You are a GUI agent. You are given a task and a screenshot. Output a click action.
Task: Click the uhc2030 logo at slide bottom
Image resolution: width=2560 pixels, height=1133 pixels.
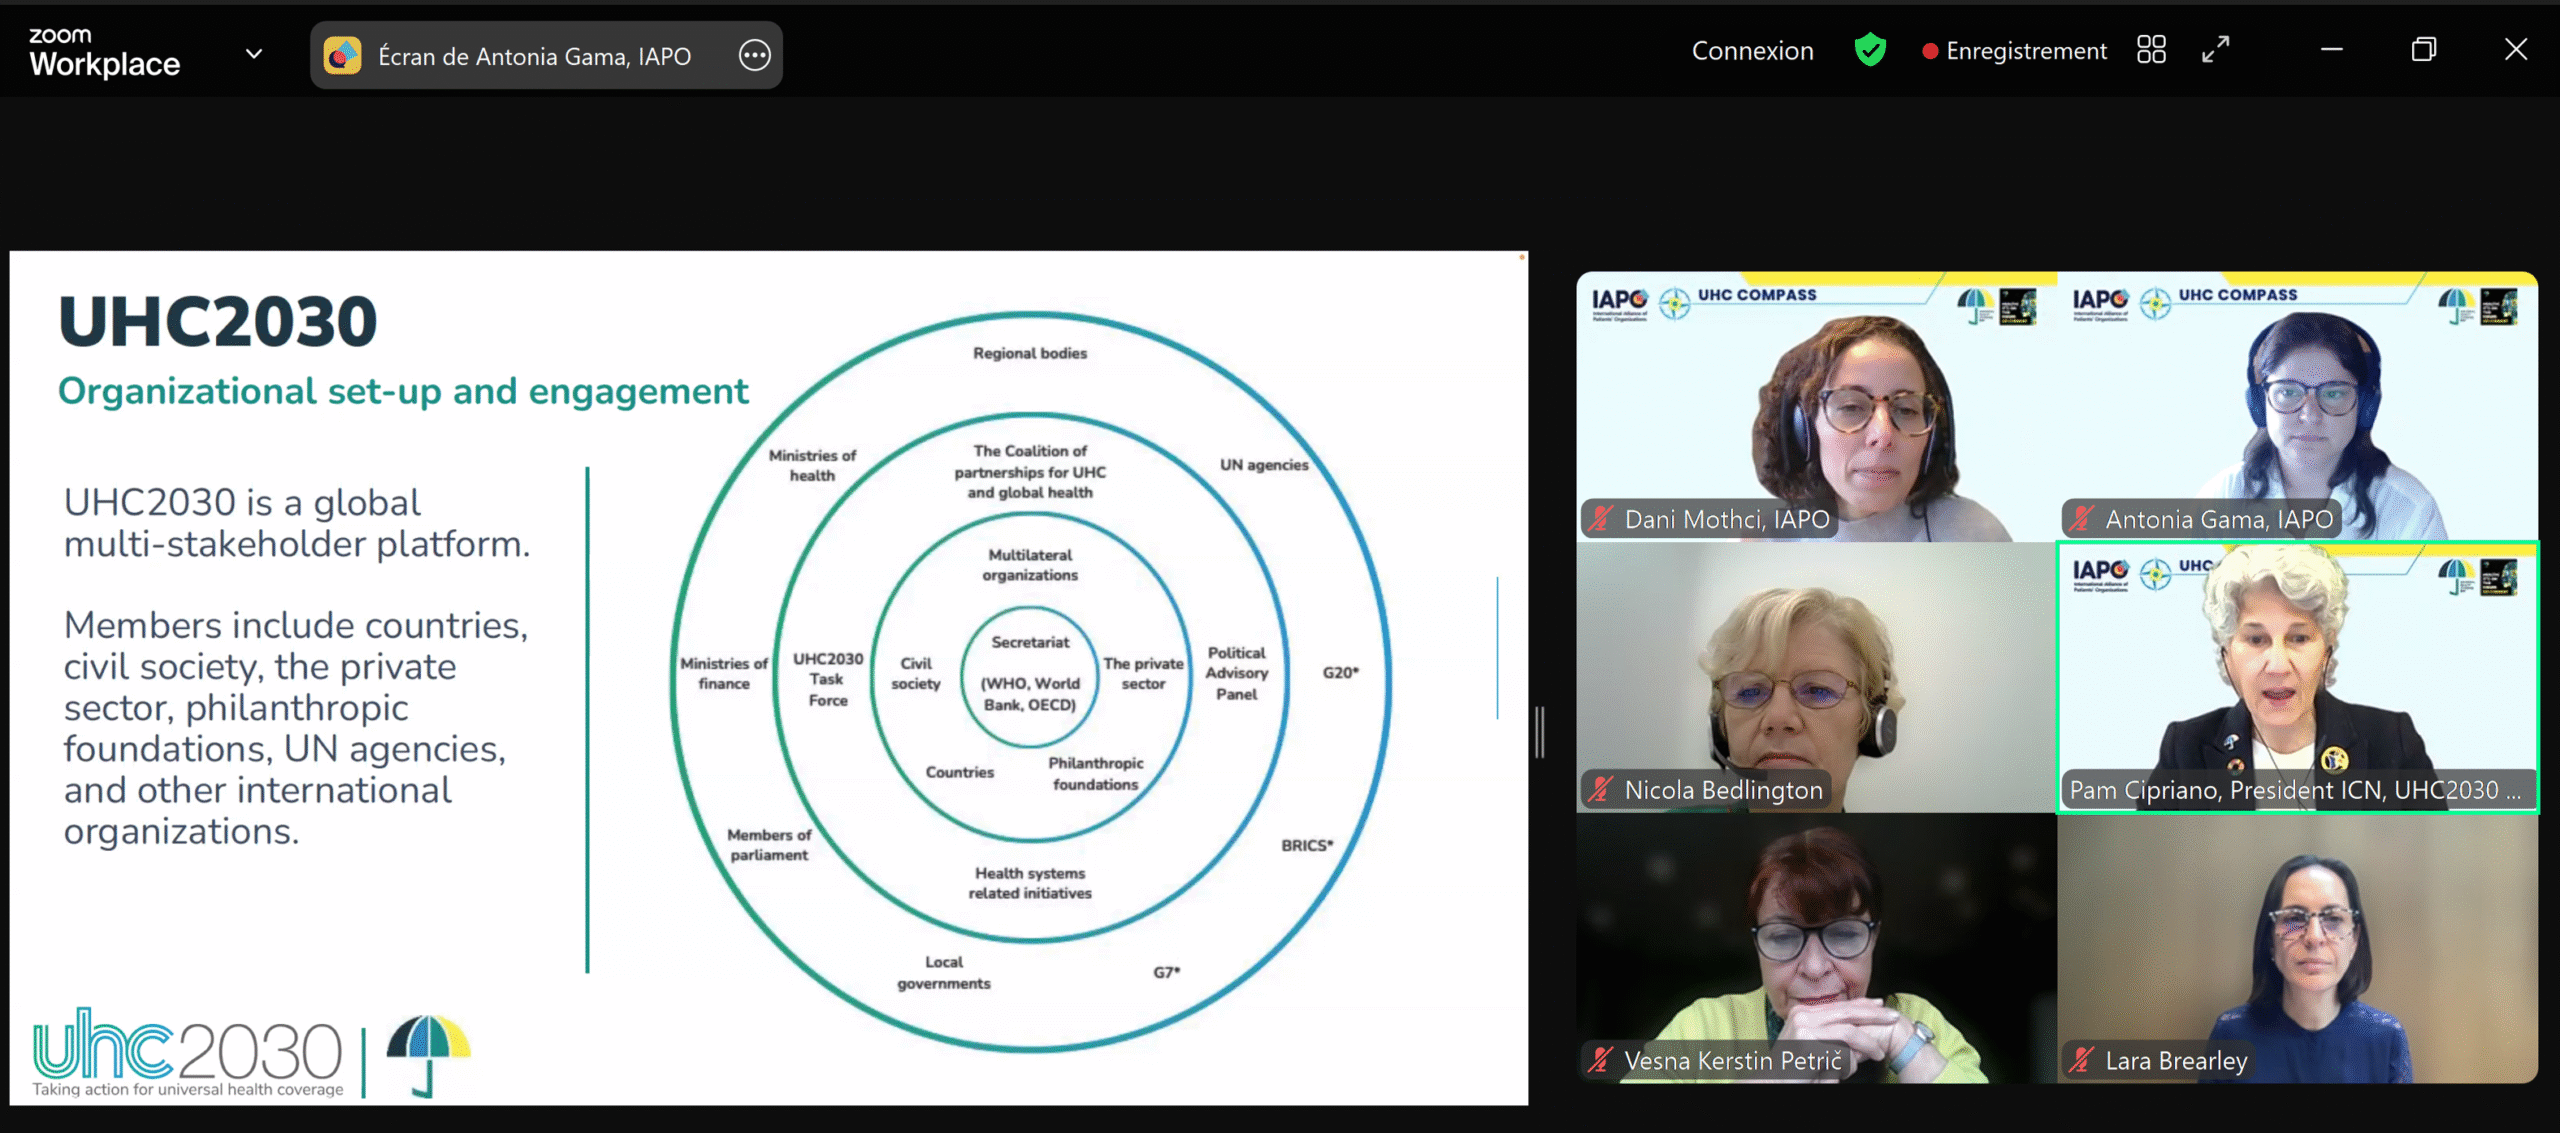pos(188,1053)
